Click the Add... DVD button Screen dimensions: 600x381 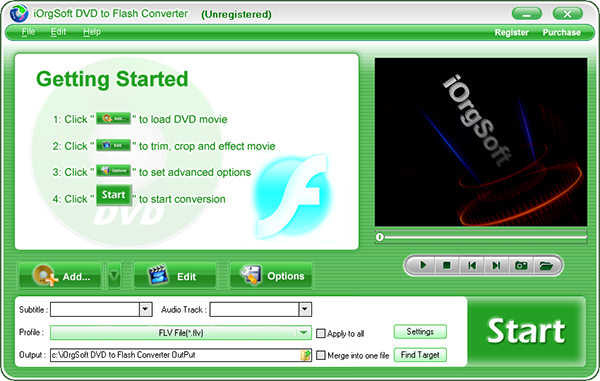pos(60,275)
